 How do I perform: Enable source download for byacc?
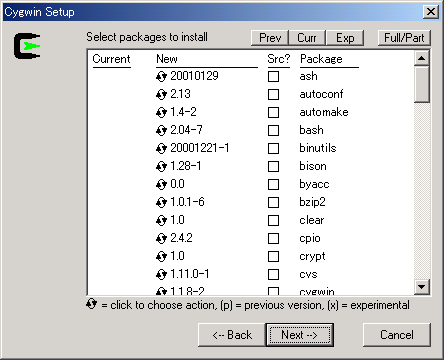pos(273,184)
